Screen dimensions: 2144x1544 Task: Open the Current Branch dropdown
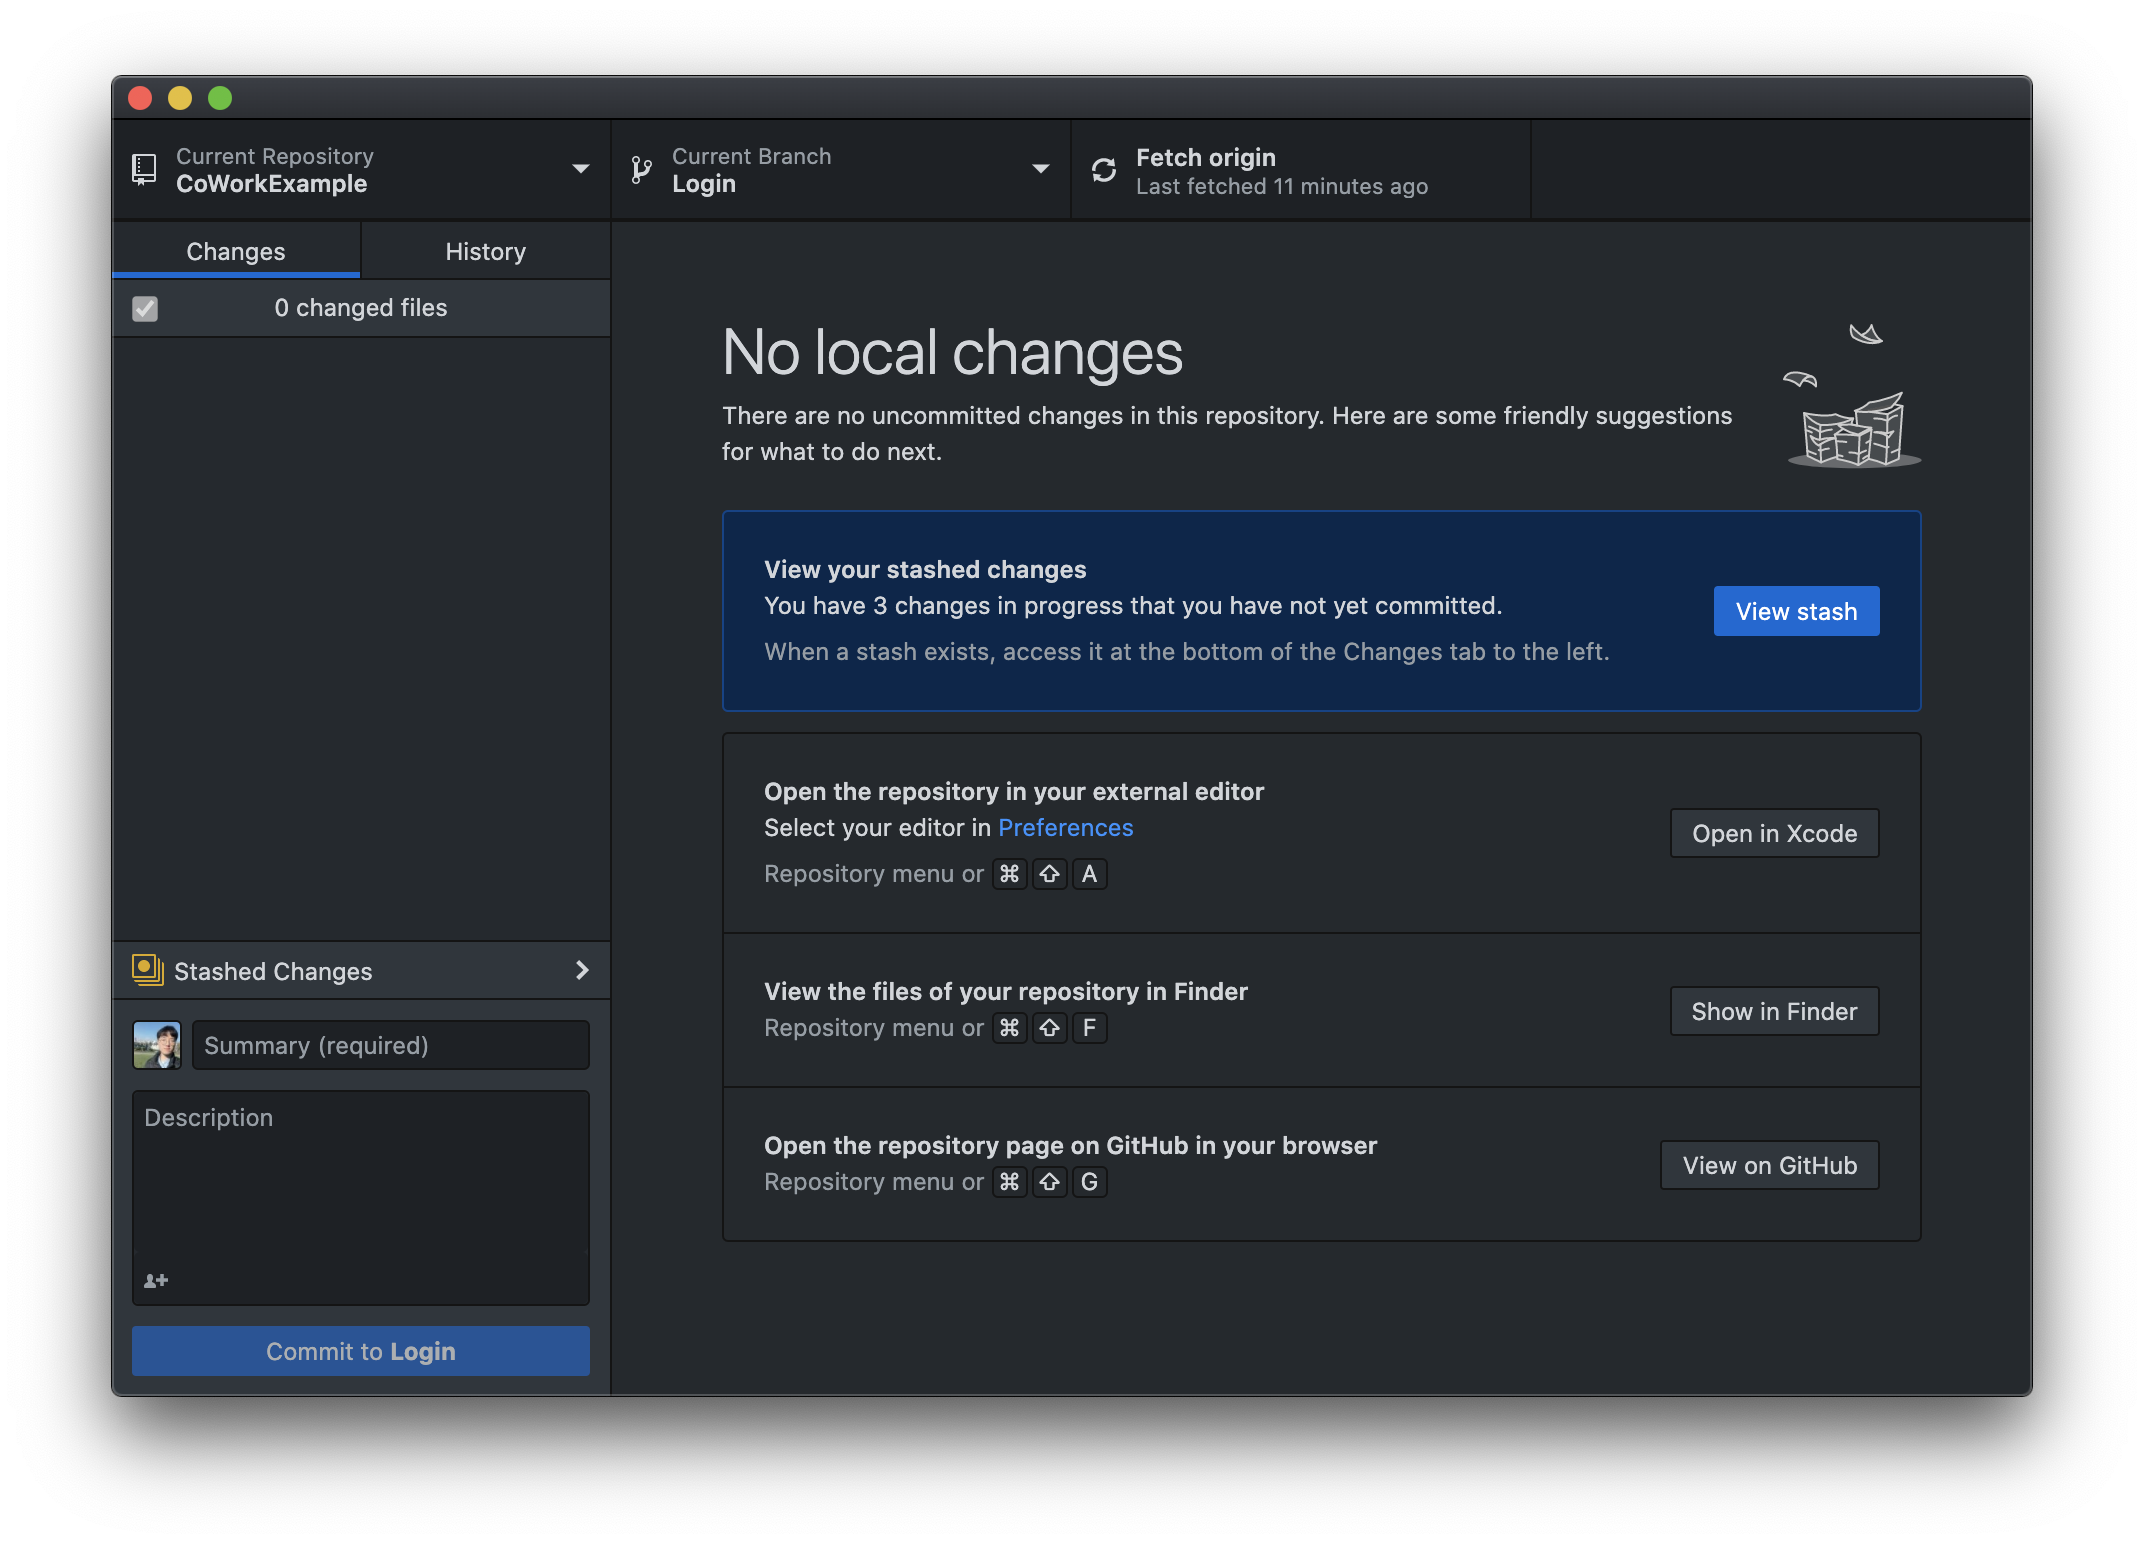pyautogui.click(x=1040, y=169)
